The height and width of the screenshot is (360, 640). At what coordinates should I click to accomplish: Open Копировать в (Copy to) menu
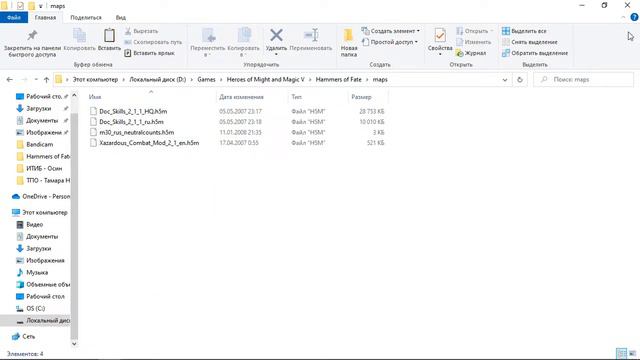coord(243,42)
